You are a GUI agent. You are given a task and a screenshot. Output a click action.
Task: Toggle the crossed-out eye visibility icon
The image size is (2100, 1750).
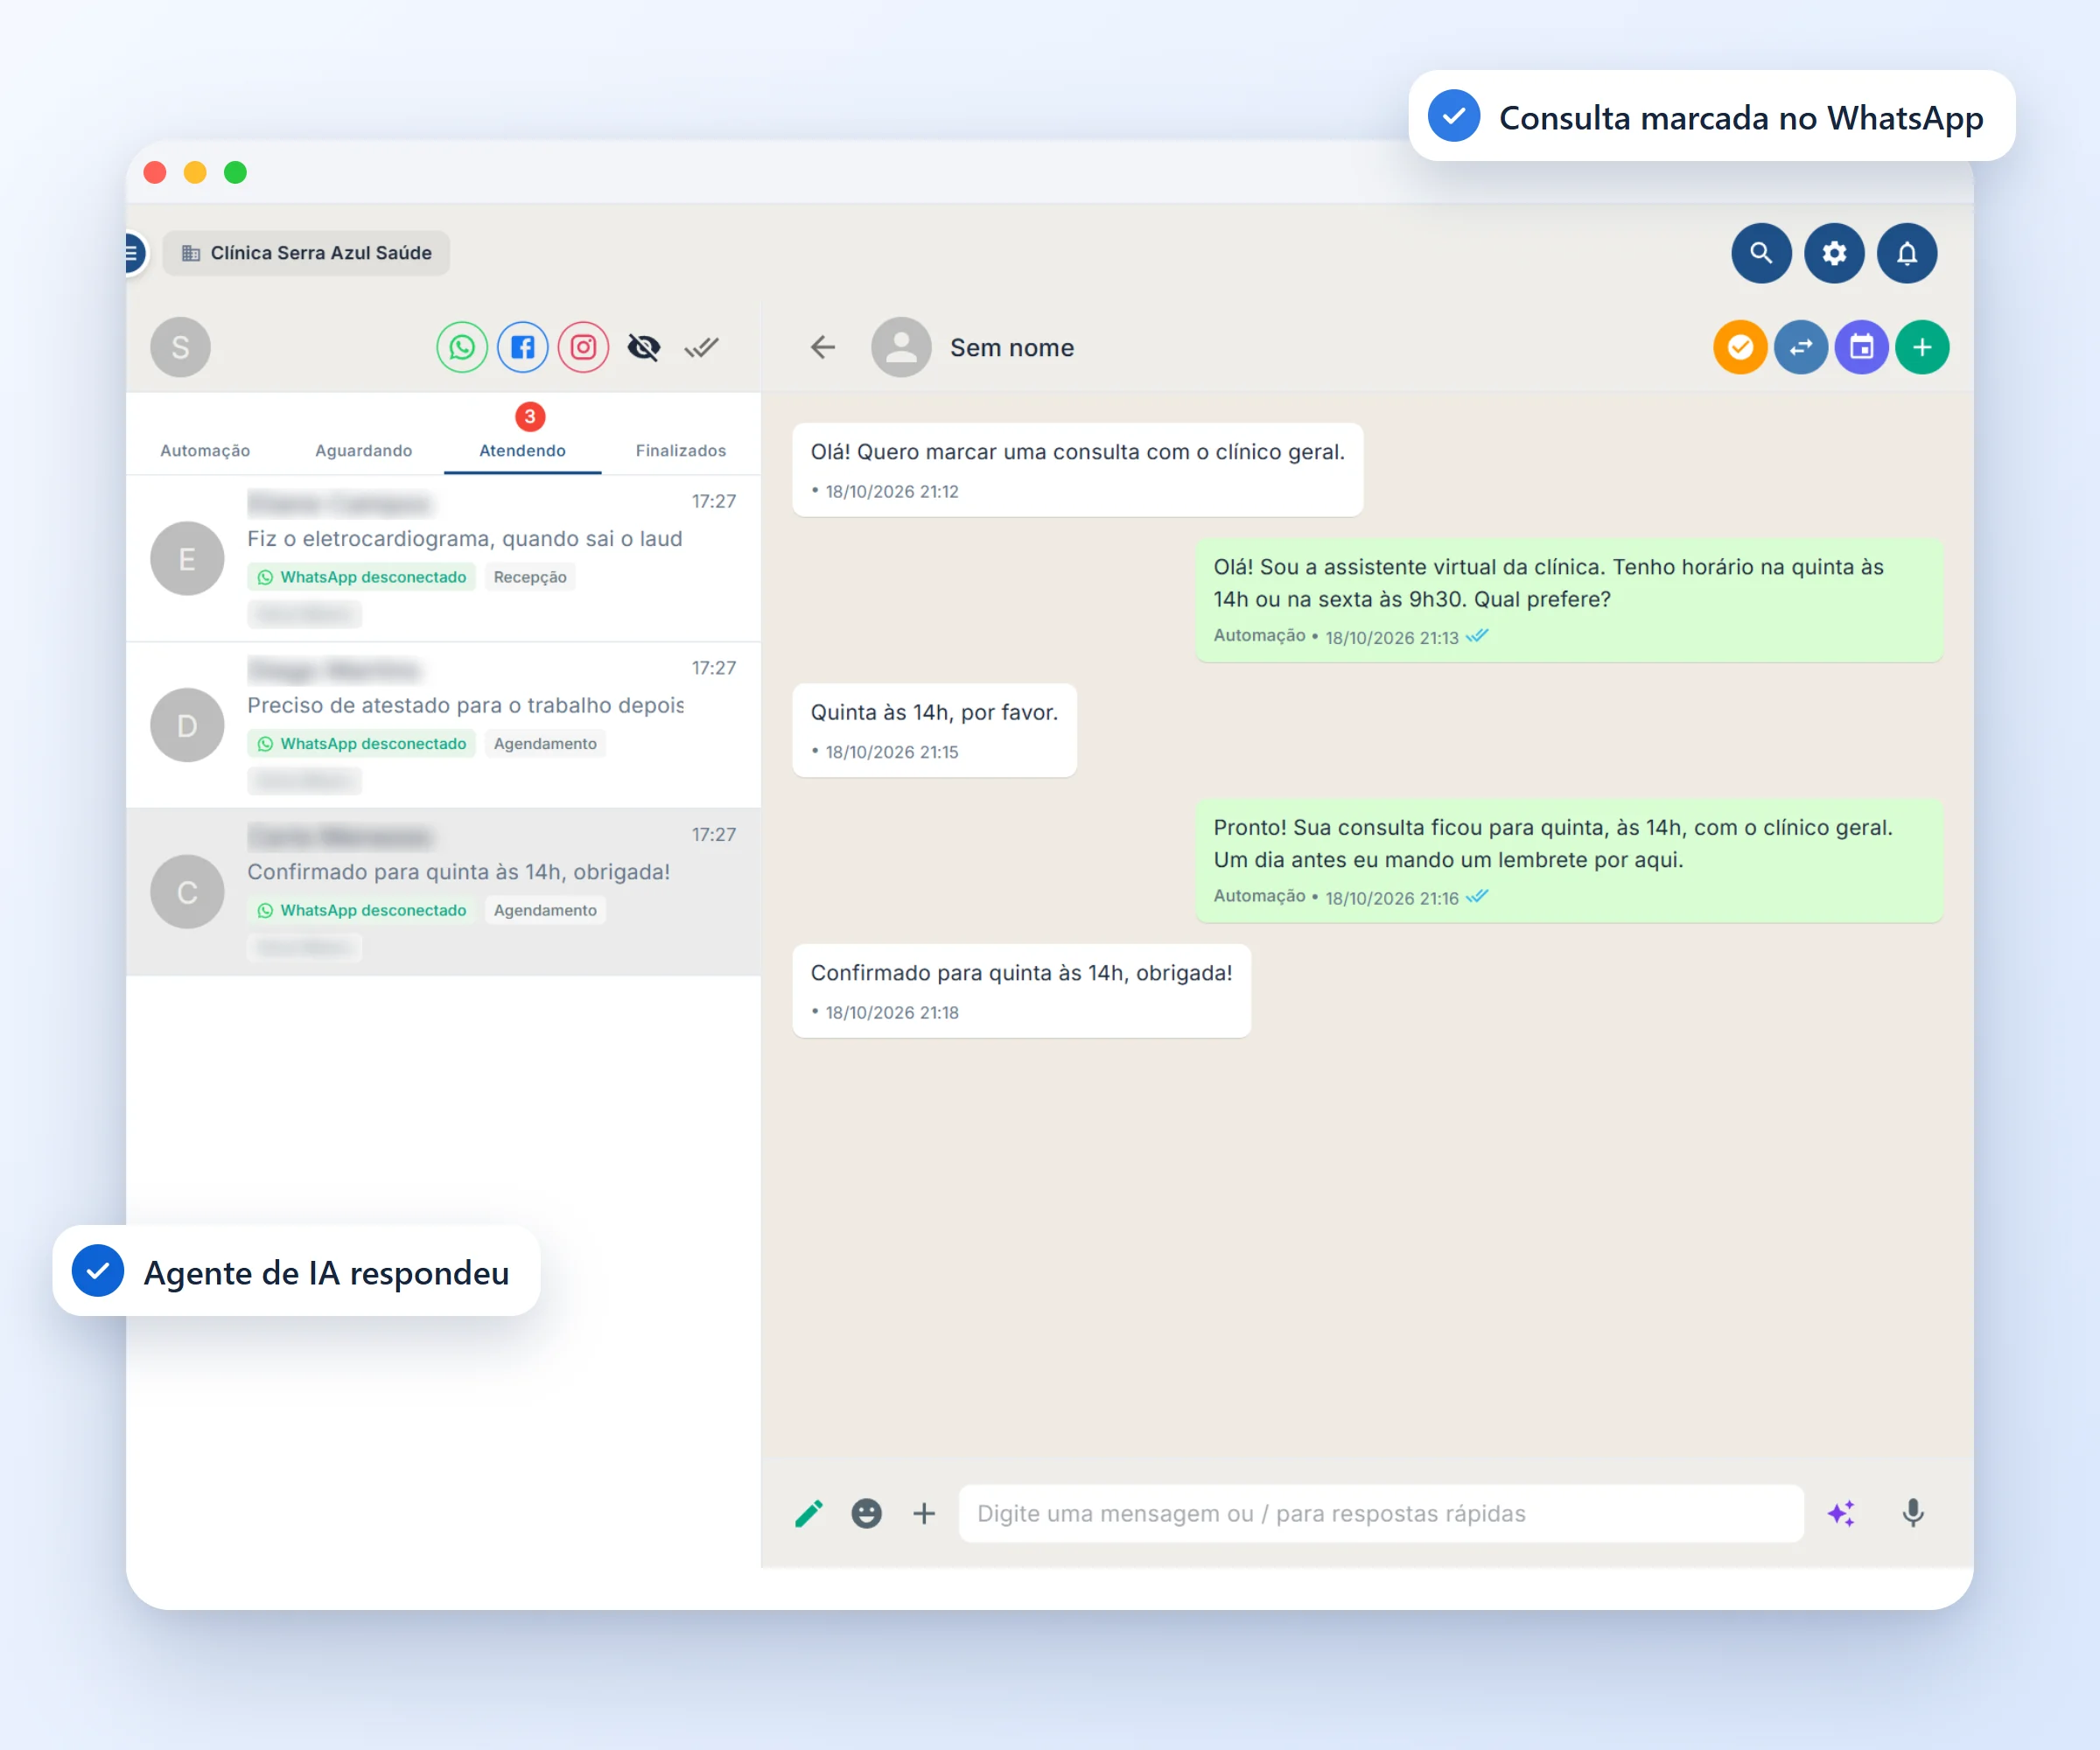coord(644,347)
